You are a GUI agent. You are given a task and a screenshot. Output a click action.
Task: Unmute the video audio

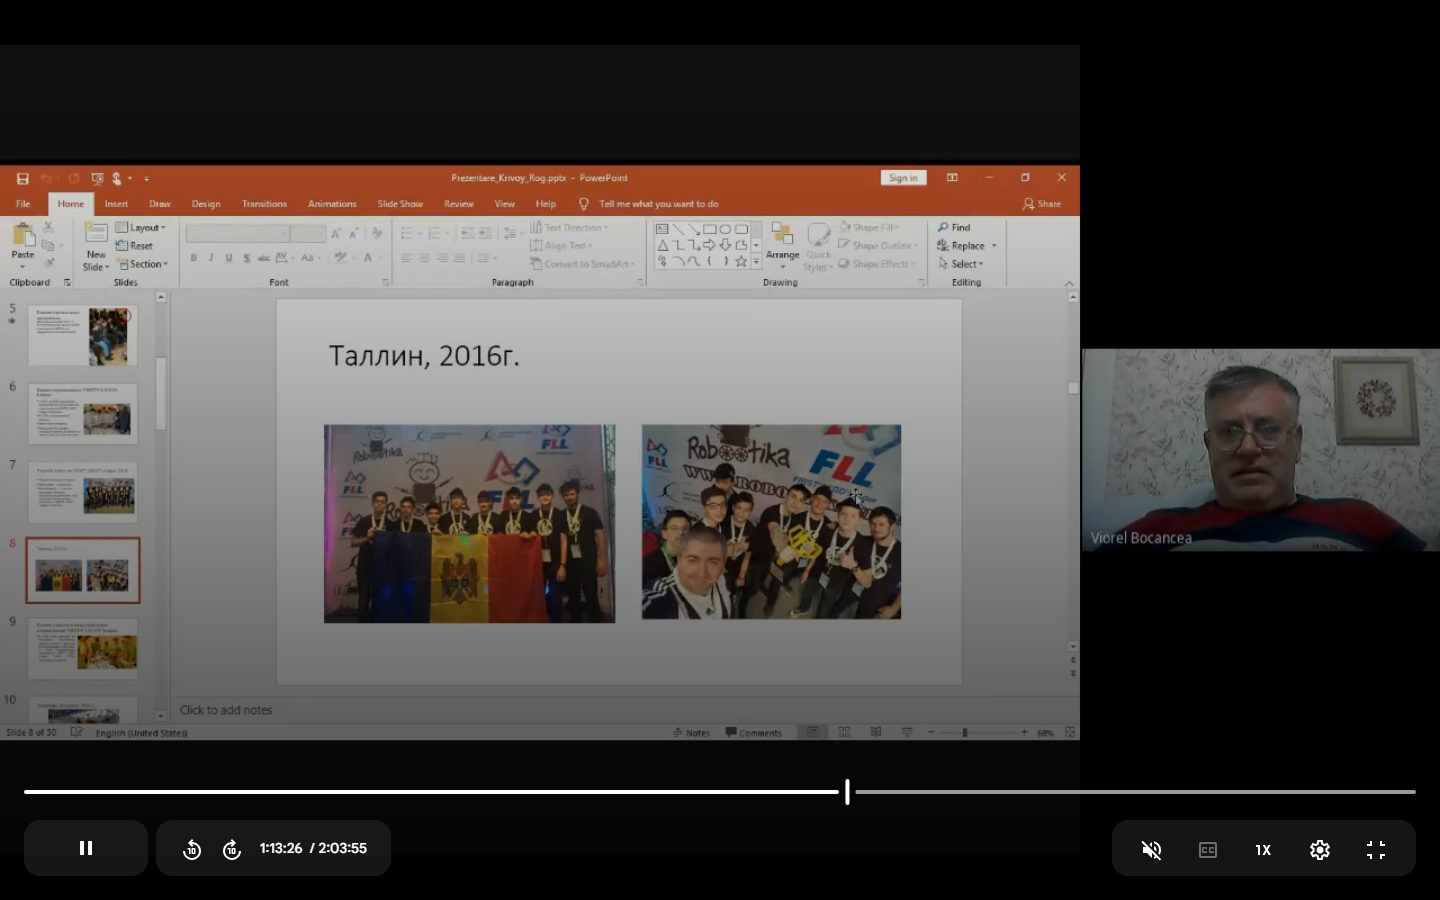pos(1152,849)
